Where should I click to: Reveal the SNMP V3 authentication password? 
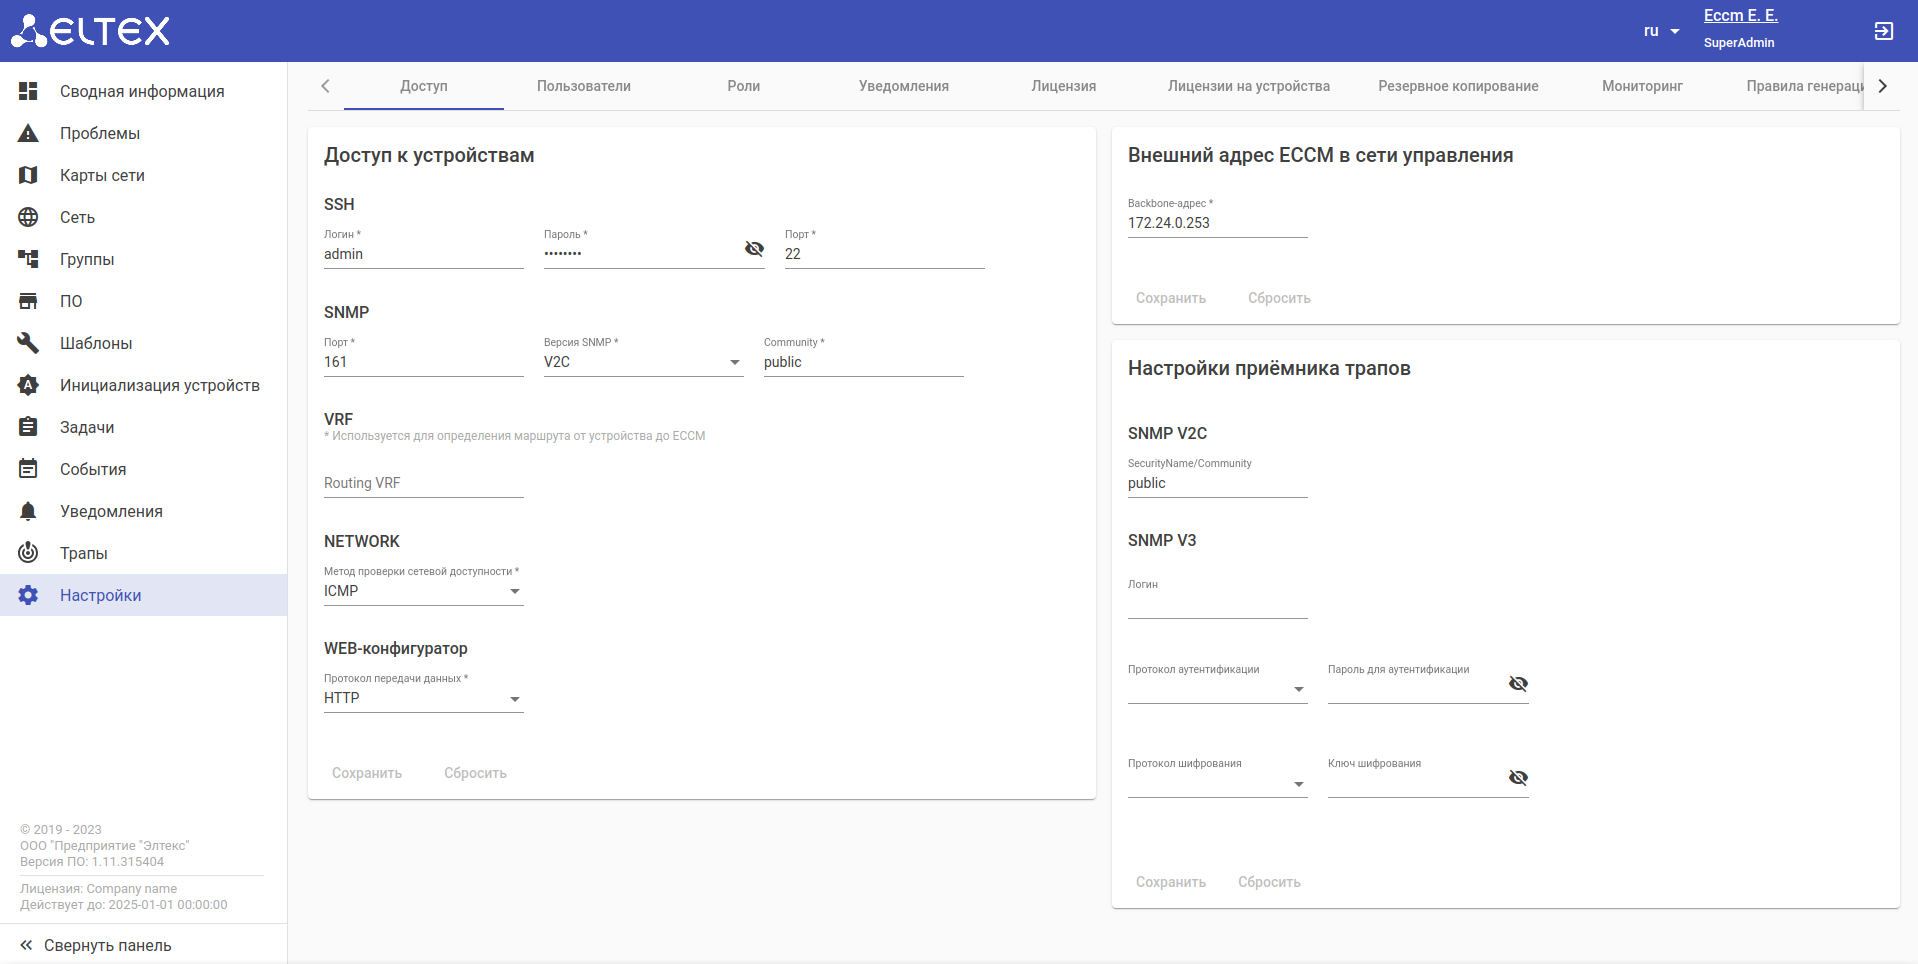1517,684
